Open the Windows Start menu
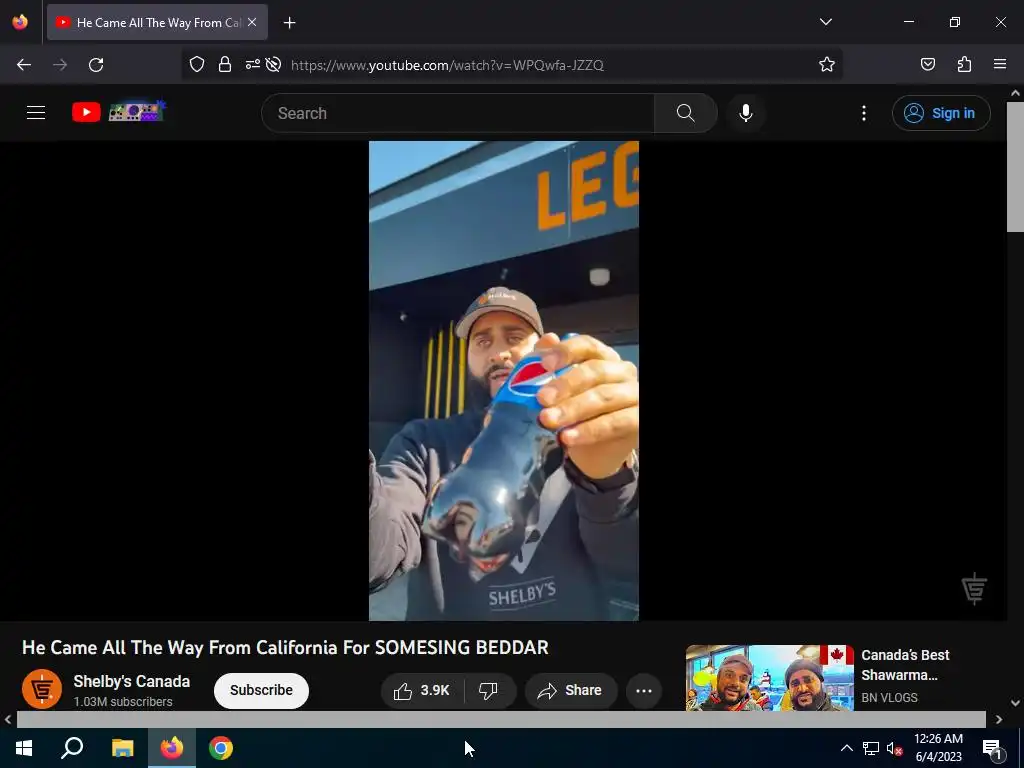 click(x=24, y=748)
